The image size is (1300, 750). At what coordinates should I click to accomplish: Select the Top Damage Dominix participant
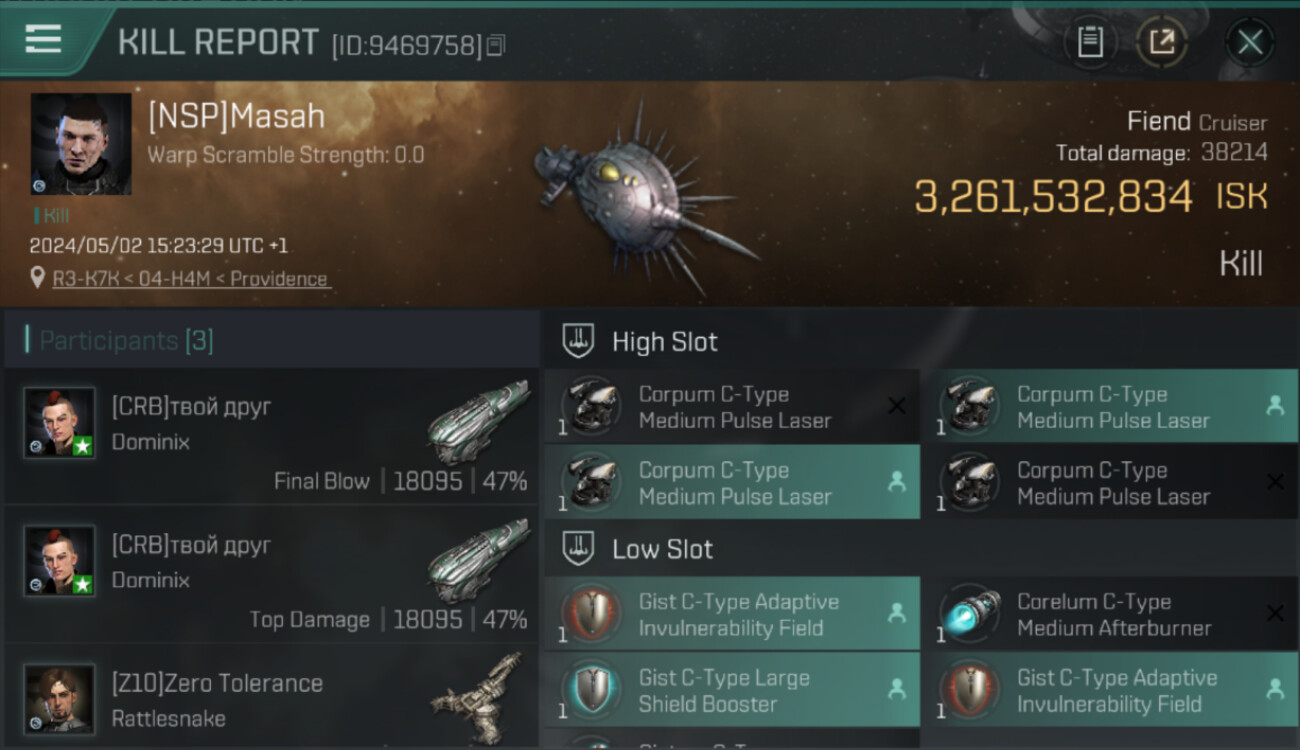click(270, 574)
